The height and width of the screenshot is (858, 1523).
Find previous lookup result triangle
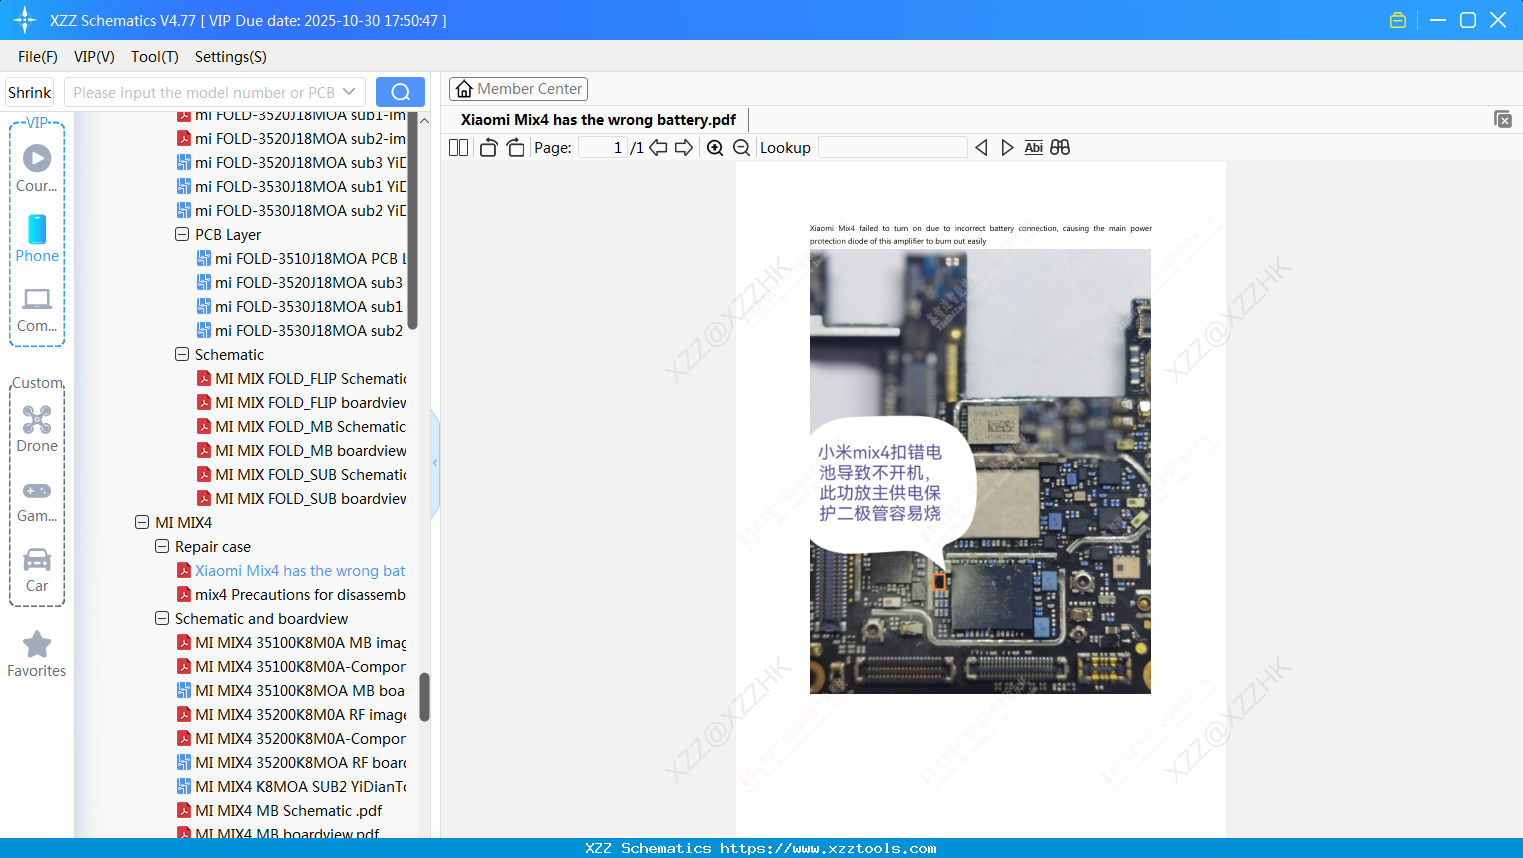pyautogui.click(x=981, y=148)
